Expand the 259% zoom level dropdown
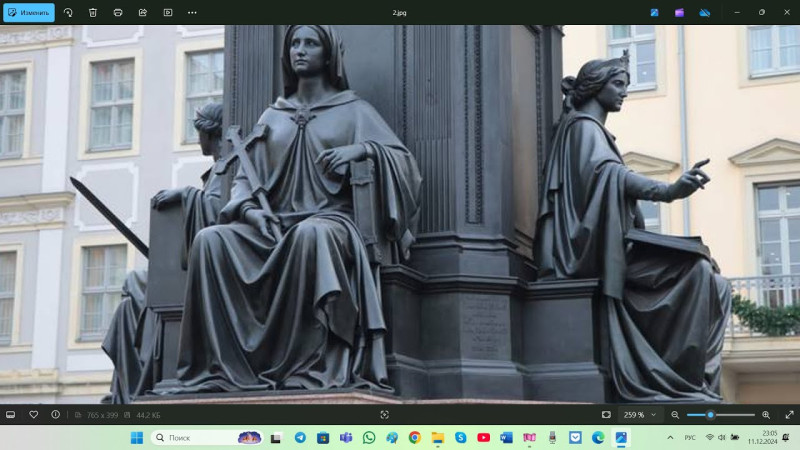The image size is (800, 450). click(641, 414)
